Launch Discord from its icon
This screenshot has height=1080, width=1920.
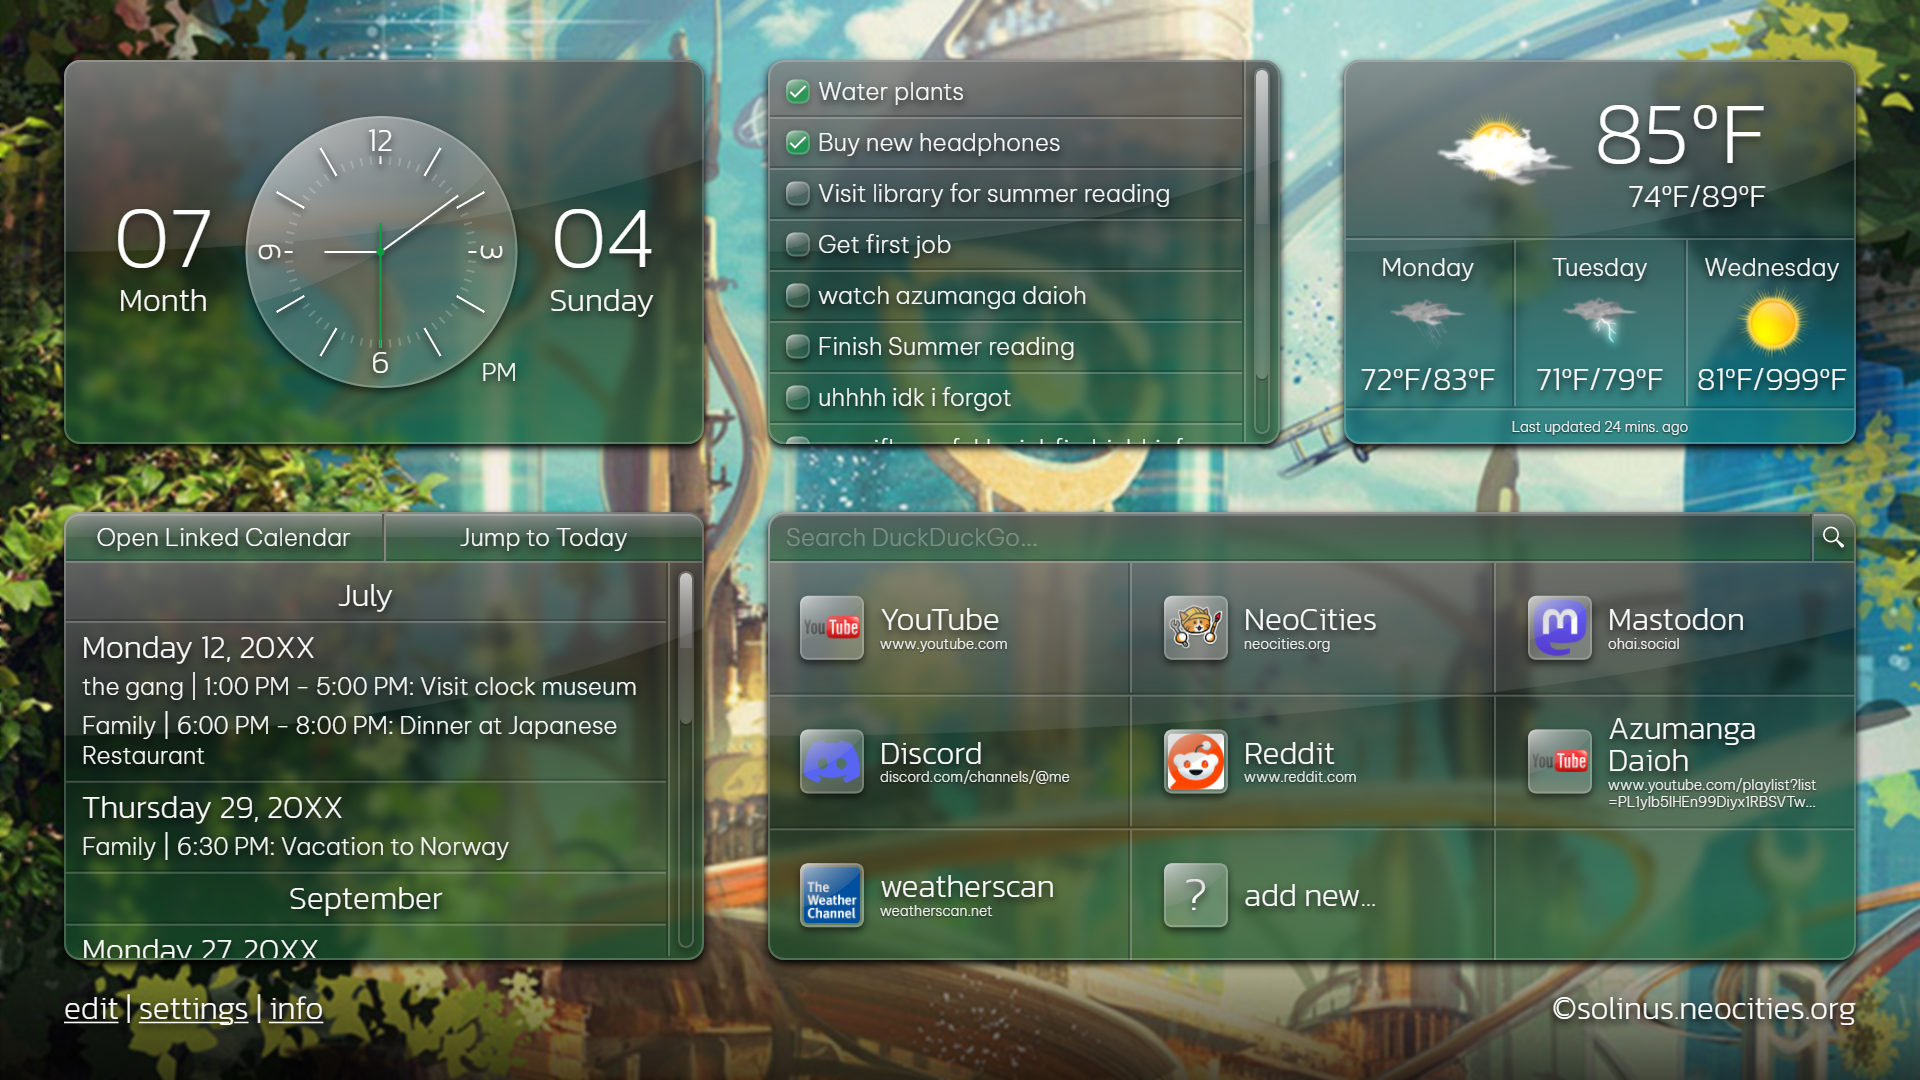(x=831, y=762)
